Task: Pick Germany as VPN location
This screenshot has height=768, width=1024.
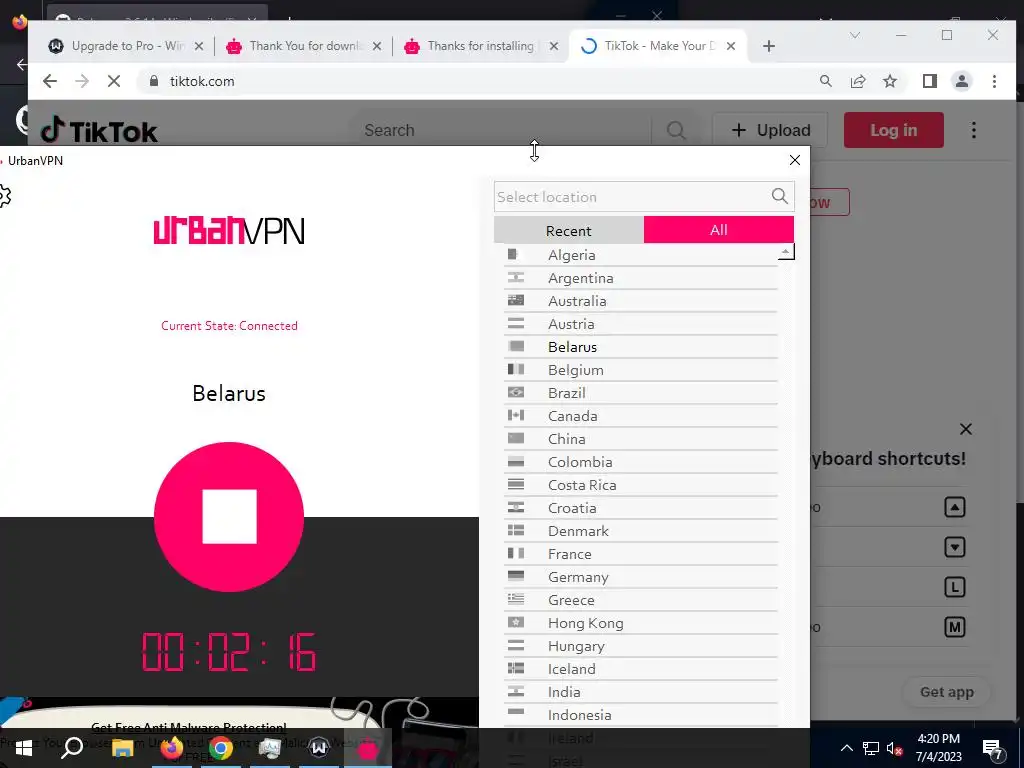Action: tap(641, 577)
